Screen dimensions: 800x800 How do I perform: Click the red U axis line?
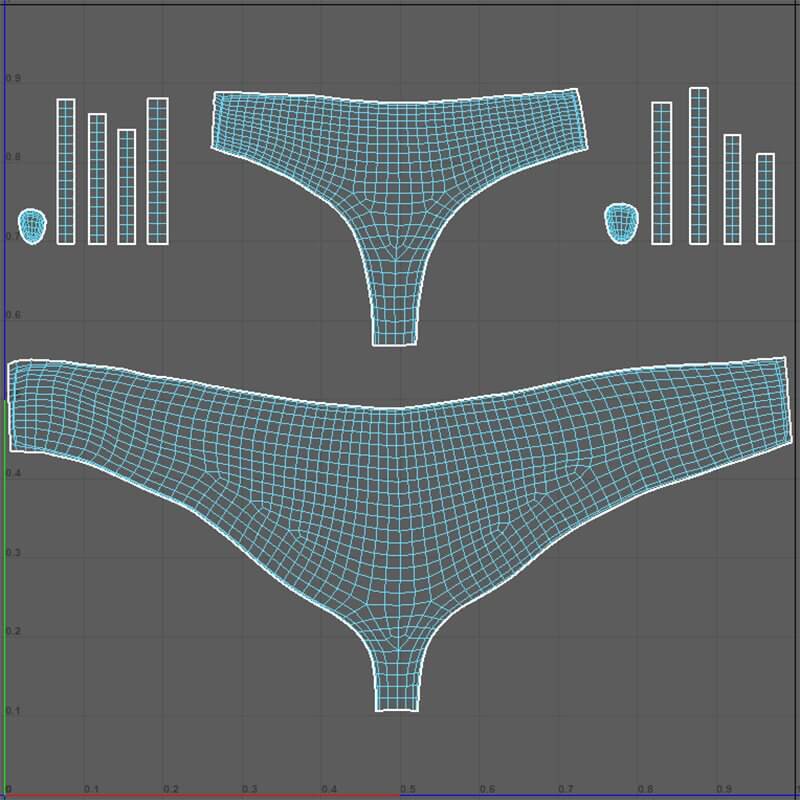pyautogui.click(x=200, y=796)
